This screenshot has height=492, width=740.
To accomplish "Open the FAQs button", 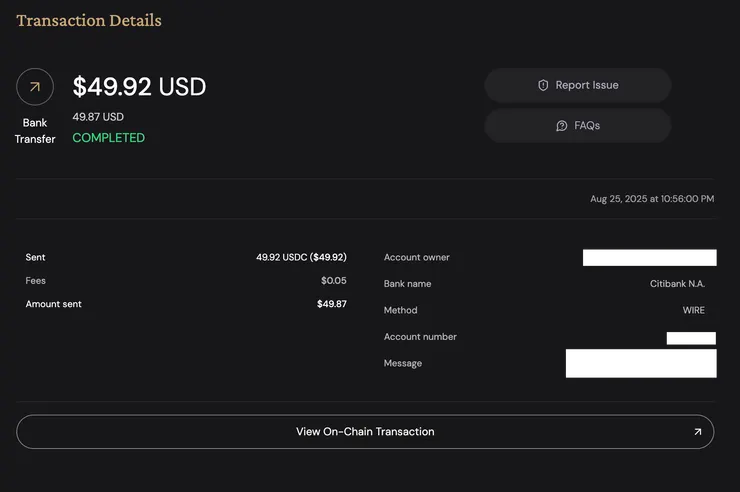I will [578, 126].
